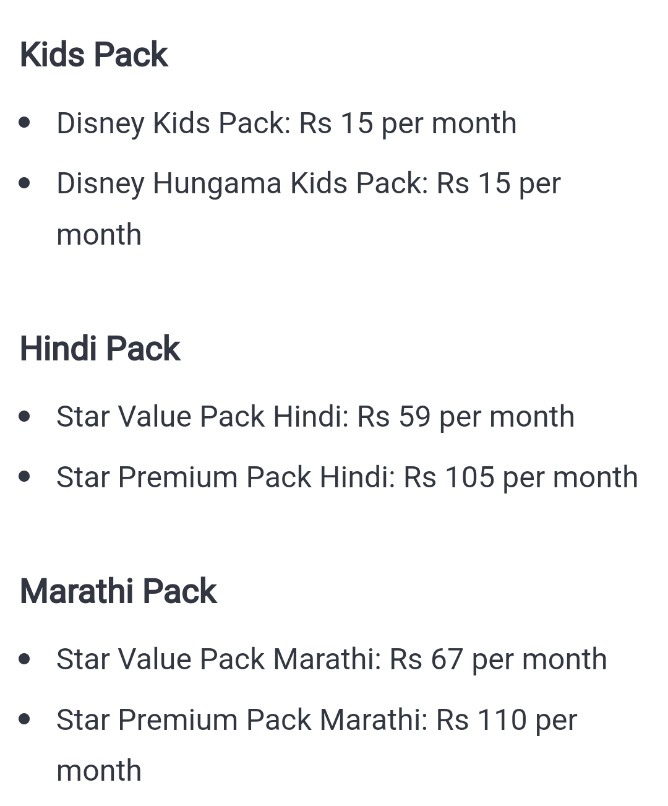
Task: Tap the Rs 67 per month price
Action: coord(498,660)
